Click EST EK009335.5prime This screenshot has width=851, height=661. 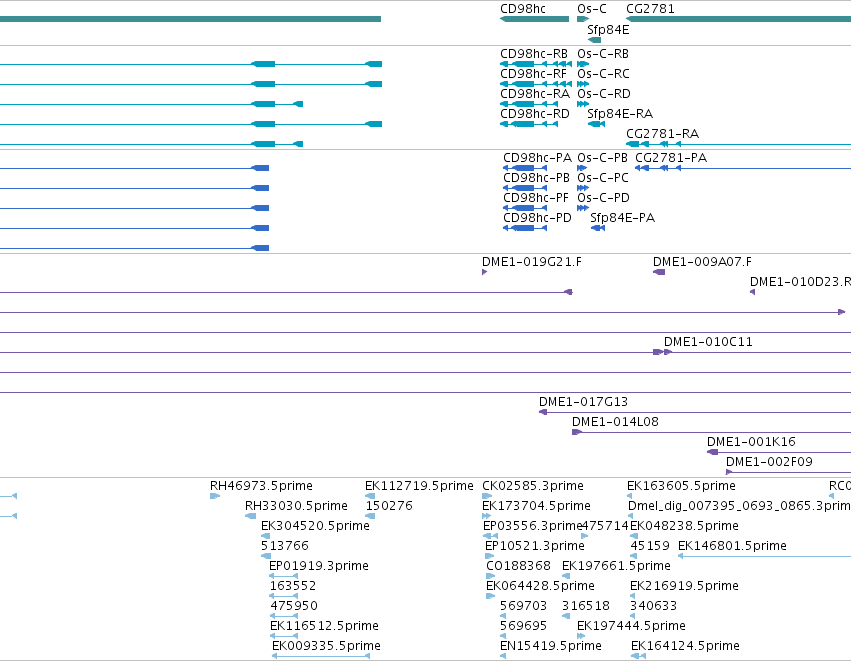tap(326, 647)
